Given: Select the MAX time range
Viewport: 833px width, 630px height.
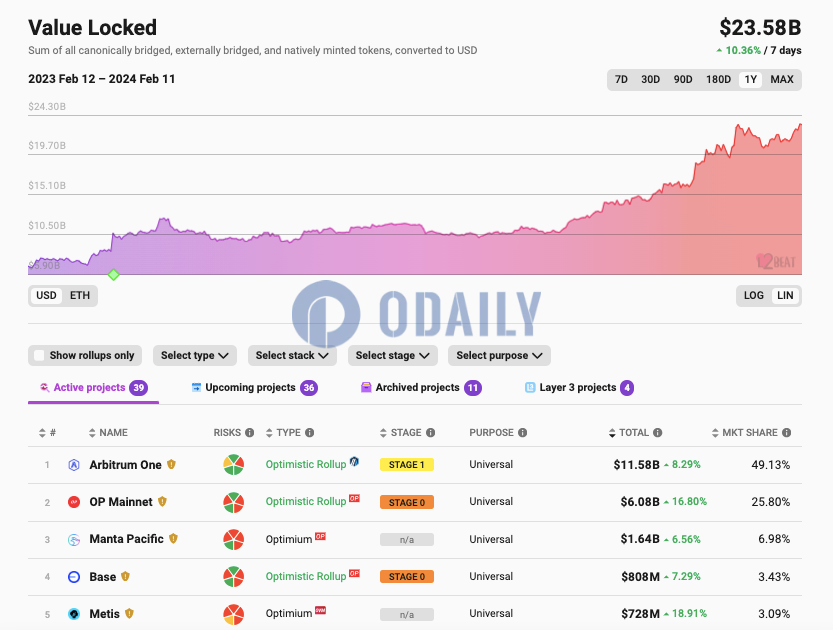Looking at the screenshot, I should [781, 80].
